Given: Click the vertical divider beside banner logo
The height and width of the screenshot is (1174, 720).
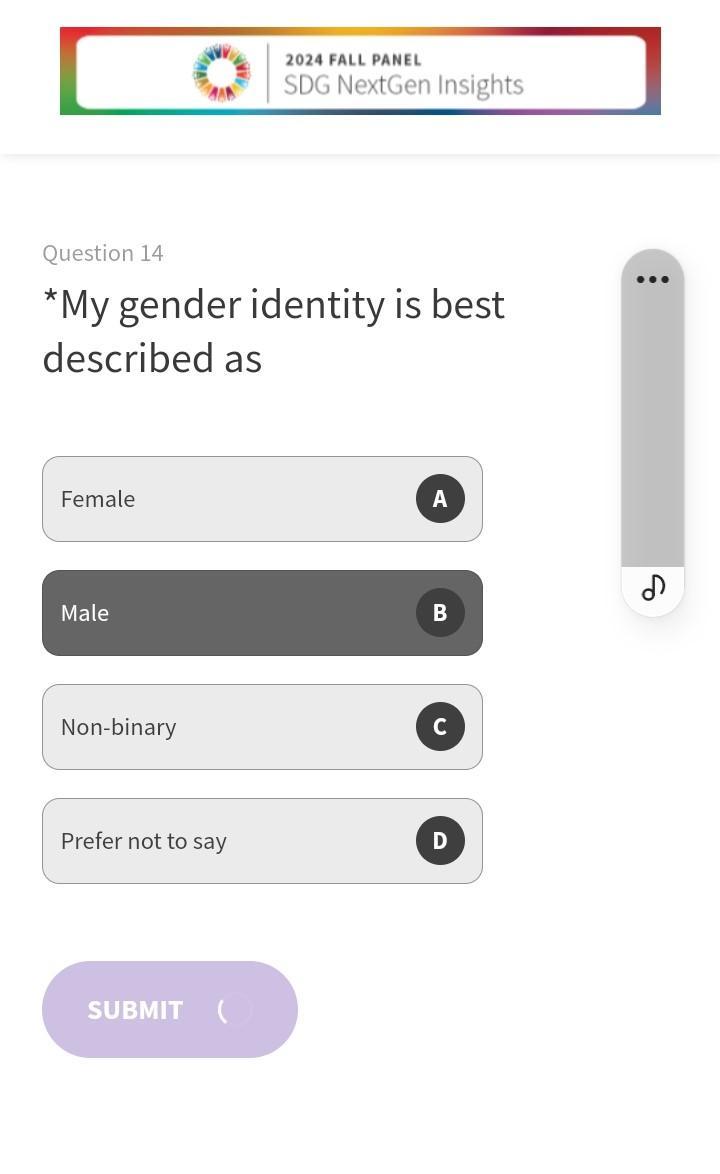Looking at the screenshot, I should 268,72.
